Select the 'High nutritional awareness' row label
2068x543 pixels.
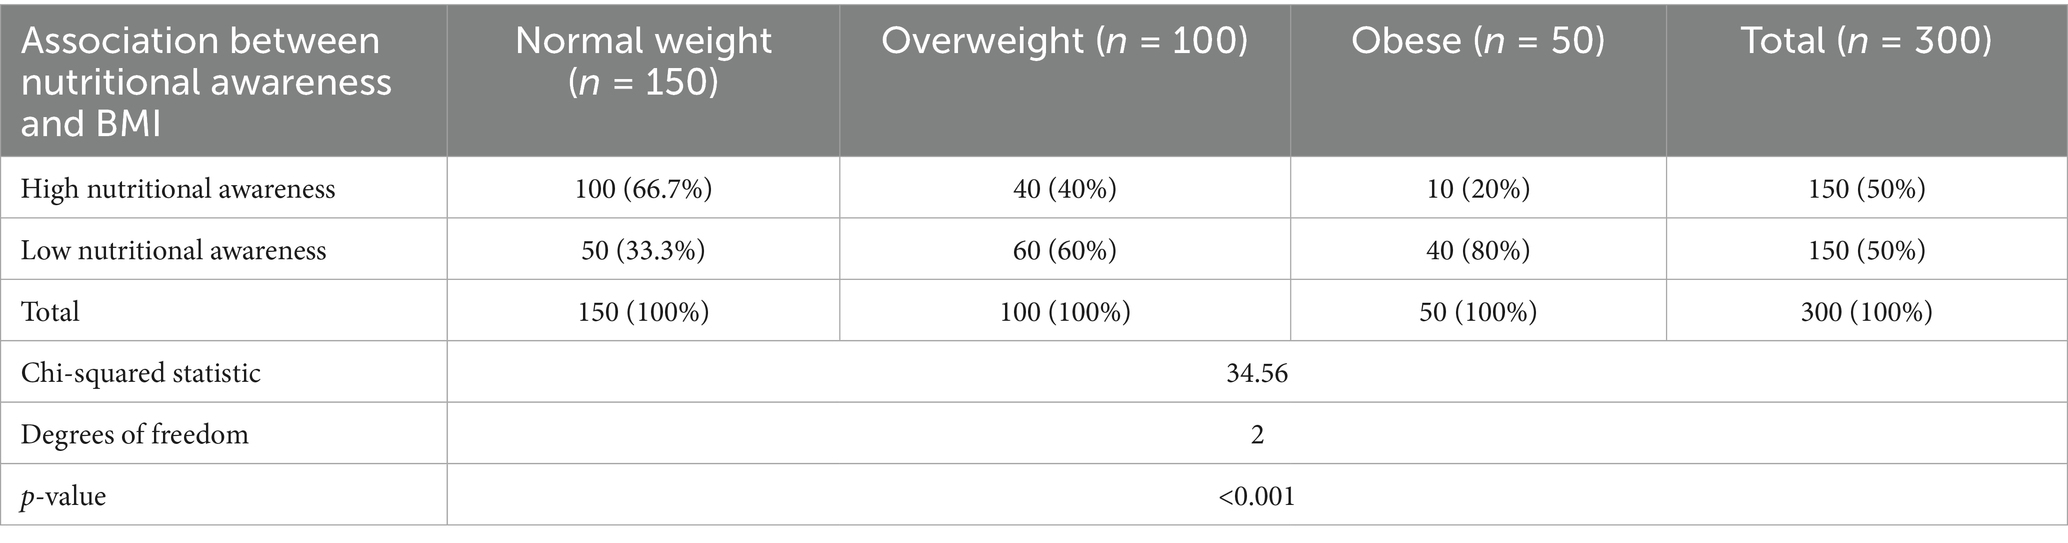pos(178,189)
